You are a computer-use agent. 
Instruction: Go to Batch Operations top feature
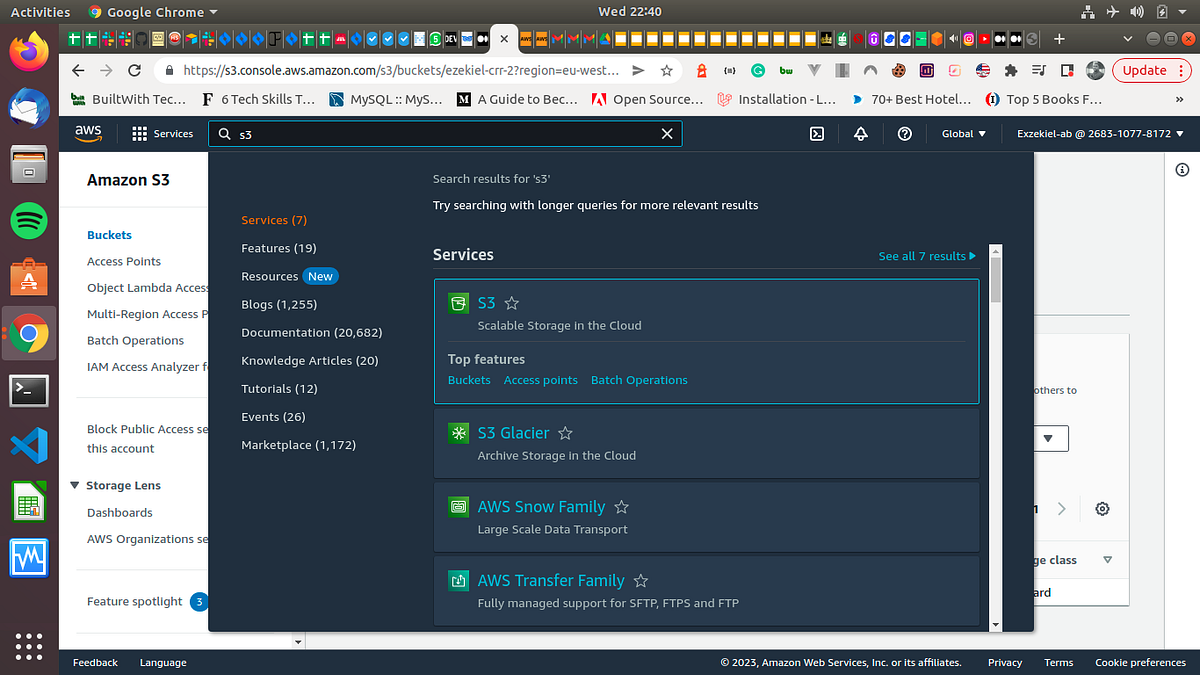click(x=639, y=380)
